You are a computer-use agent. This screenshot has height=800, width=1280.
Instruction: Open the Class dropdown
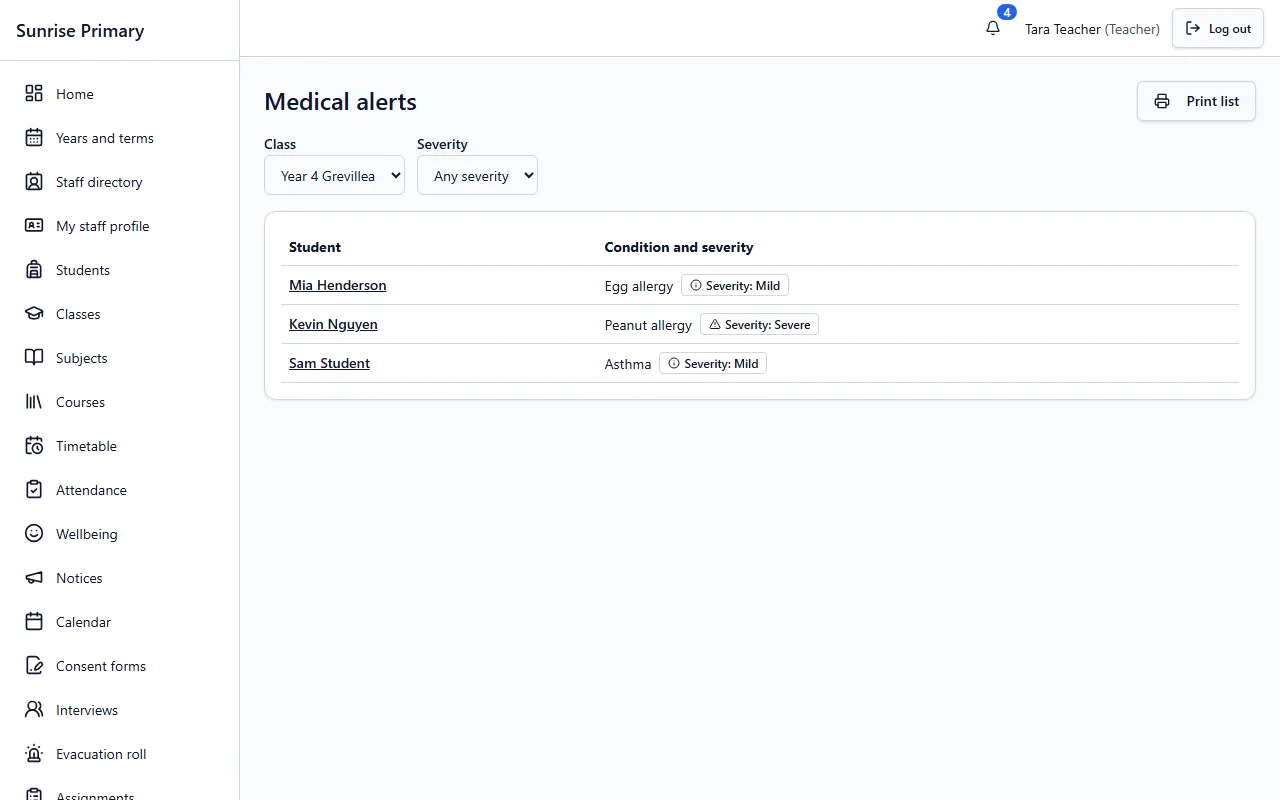tap(334, 175)
